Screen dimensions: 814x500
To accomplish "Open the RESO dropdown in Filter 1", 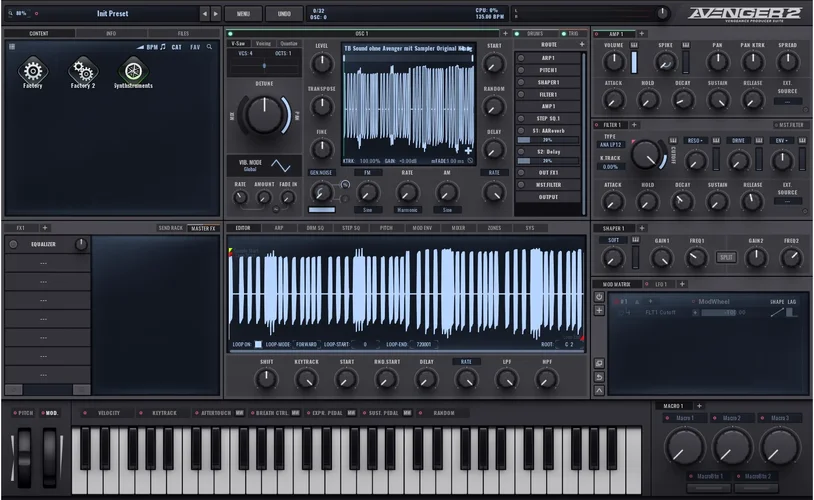I will click(696, 140).
